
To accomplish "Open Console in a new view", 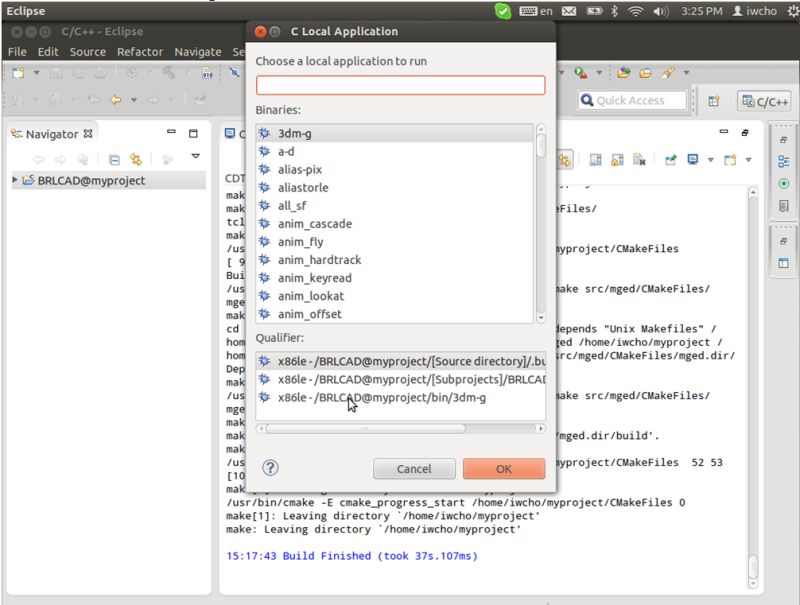I will pos(731,158).
